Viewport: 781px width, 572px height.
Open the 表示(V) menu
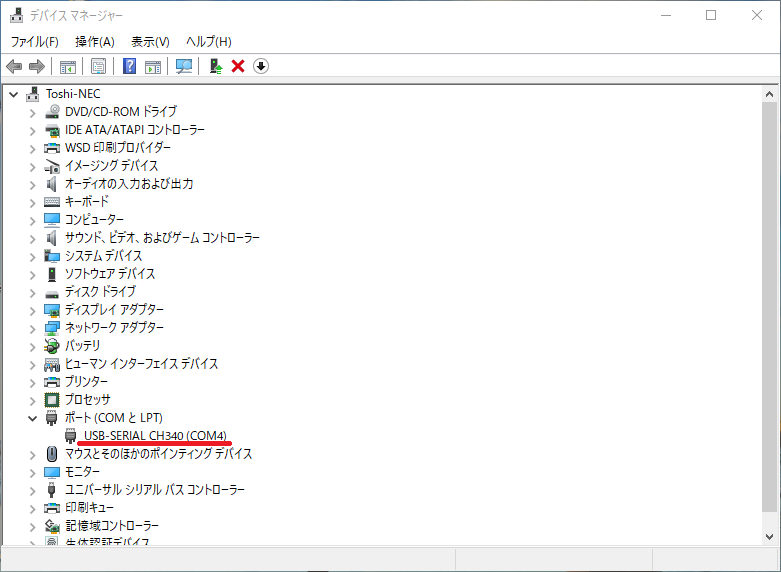(150, 42)
